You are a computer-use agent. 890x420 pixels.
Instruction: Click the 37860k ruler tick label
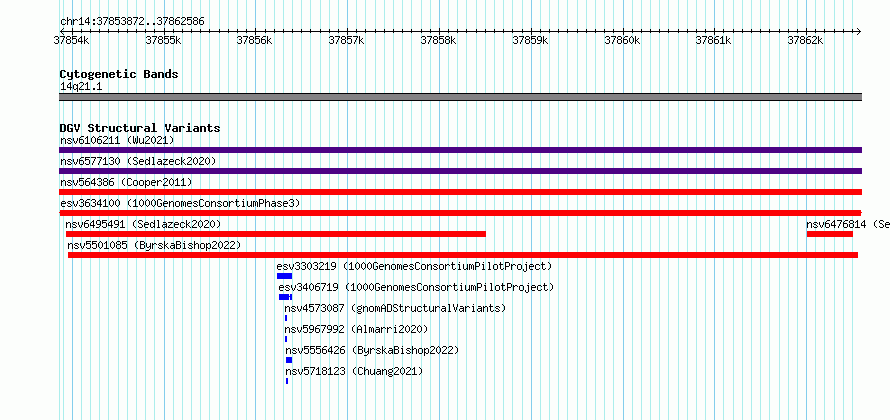click(623, 40)
